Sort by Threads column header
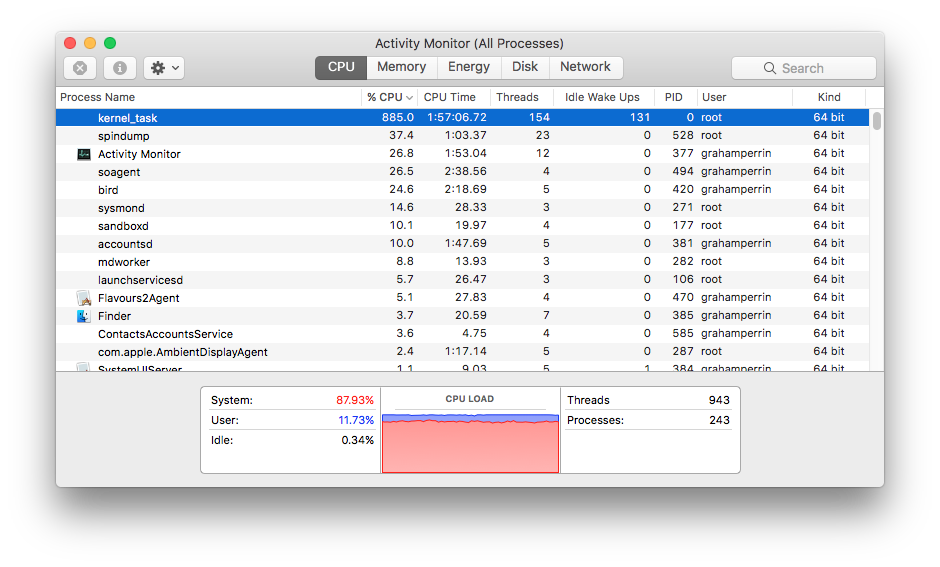Screen dimensions: 940x567 520,97
